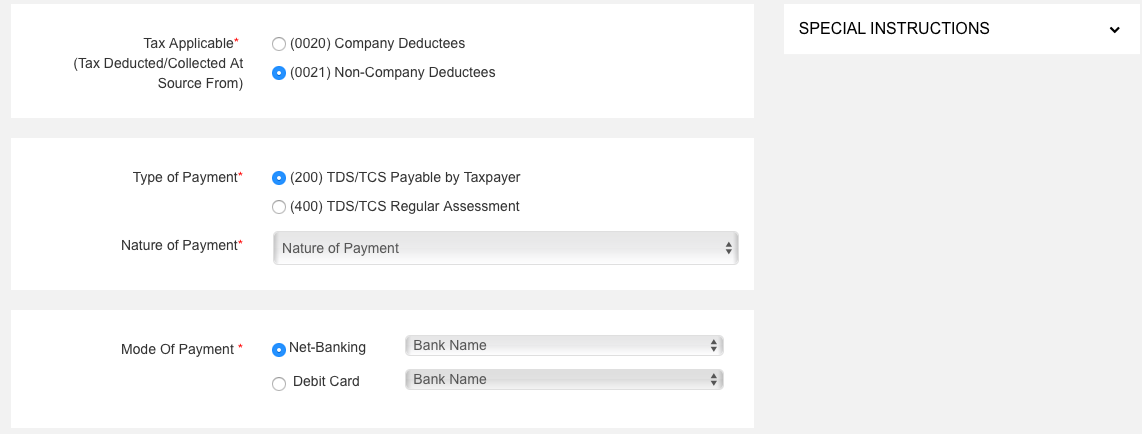The image size is (1142, 434).
Task: Click the Debit Card bank selector arrow icon
Action: coord(713,380)
